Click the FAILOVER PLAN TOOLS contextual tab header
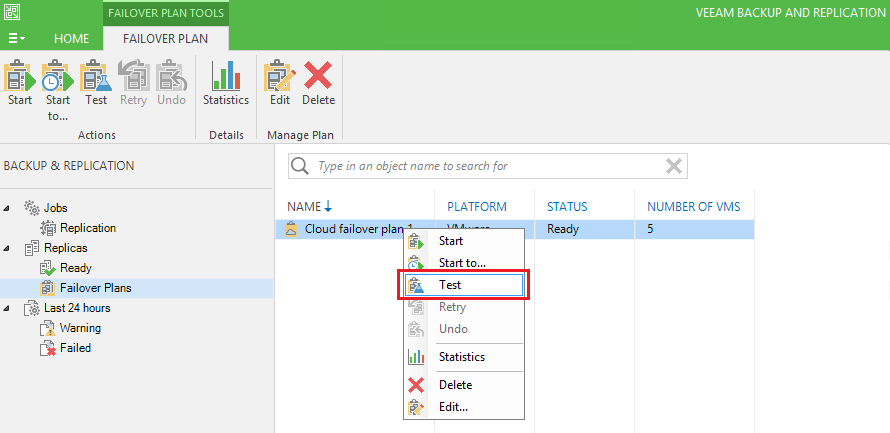890x433 pixels. pyautogui.click(x=166, y=12)
